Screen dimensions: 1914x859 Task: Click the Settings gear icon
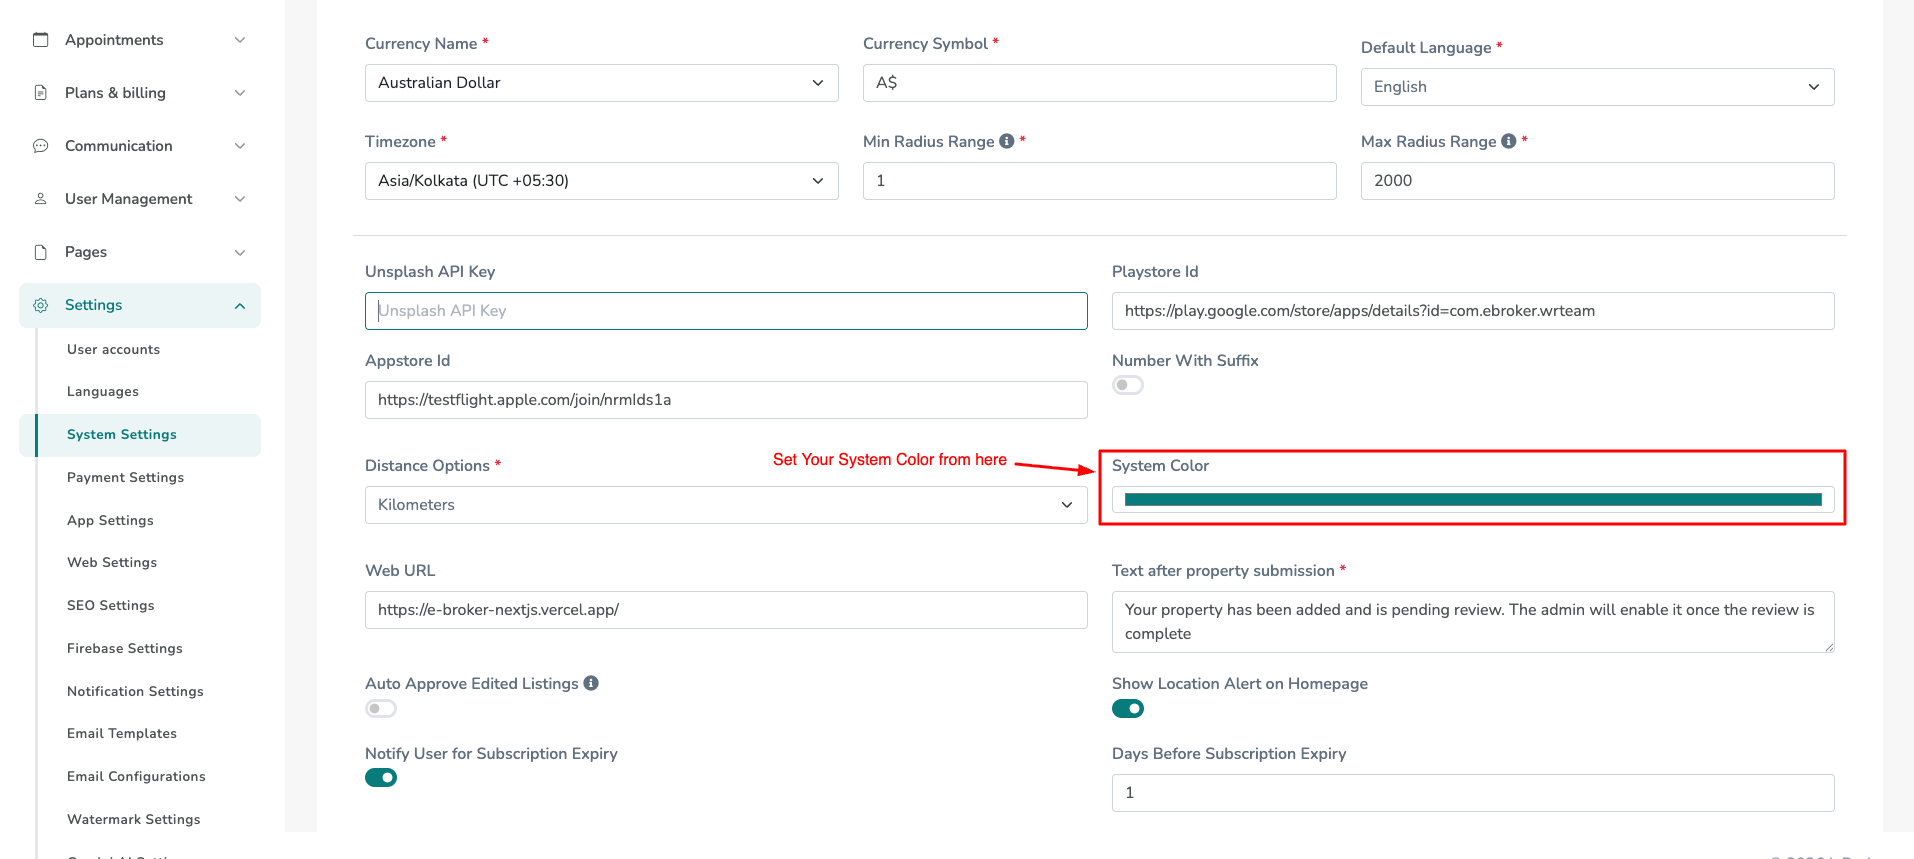tap(41, 305)
